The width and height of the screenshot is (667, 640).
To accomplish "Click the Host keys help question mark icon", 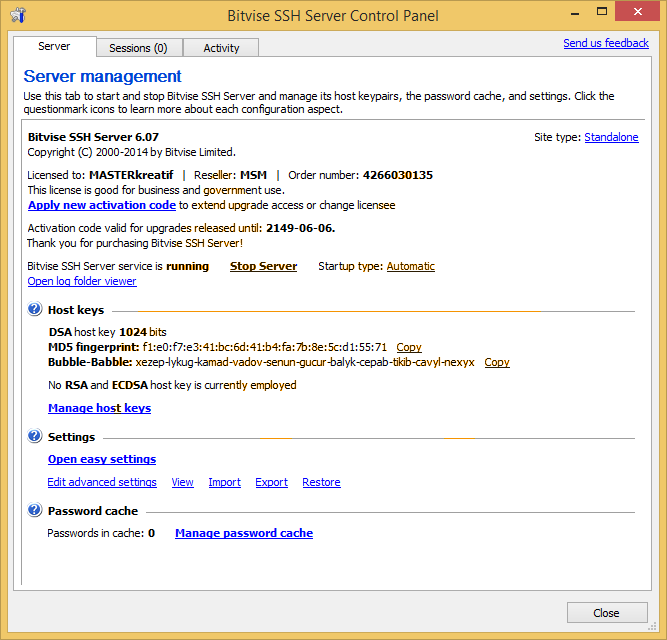I will (x=35, y=309).
